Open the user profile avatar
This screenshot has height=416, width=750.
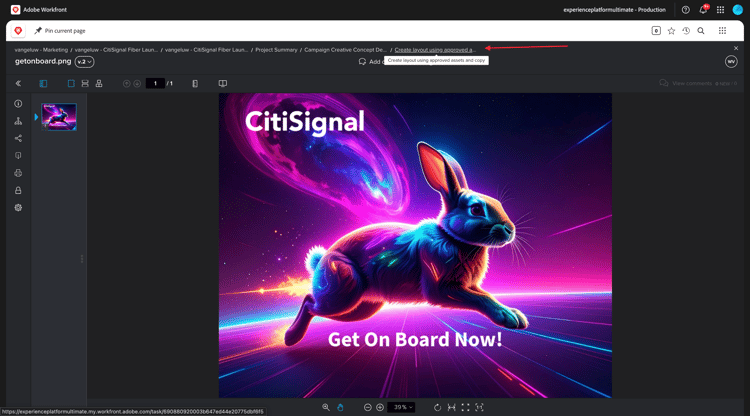click(738, 10)
